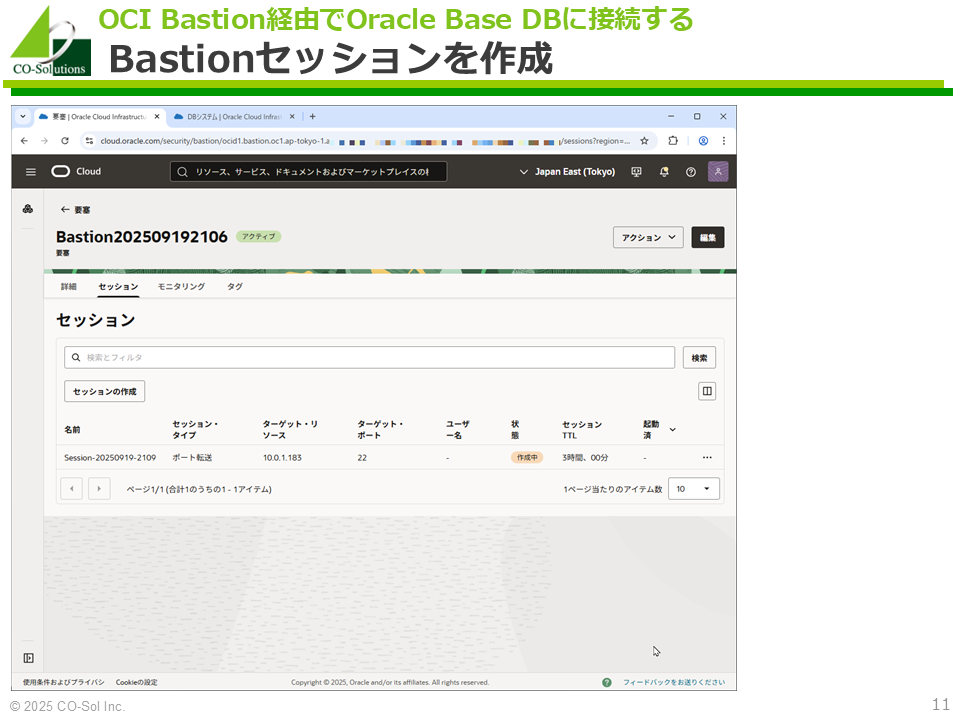This screenshot has width=960, height=720.
Task: Select the 要塞 Oracle Cloud browser tab
Action: pos(100,116)
